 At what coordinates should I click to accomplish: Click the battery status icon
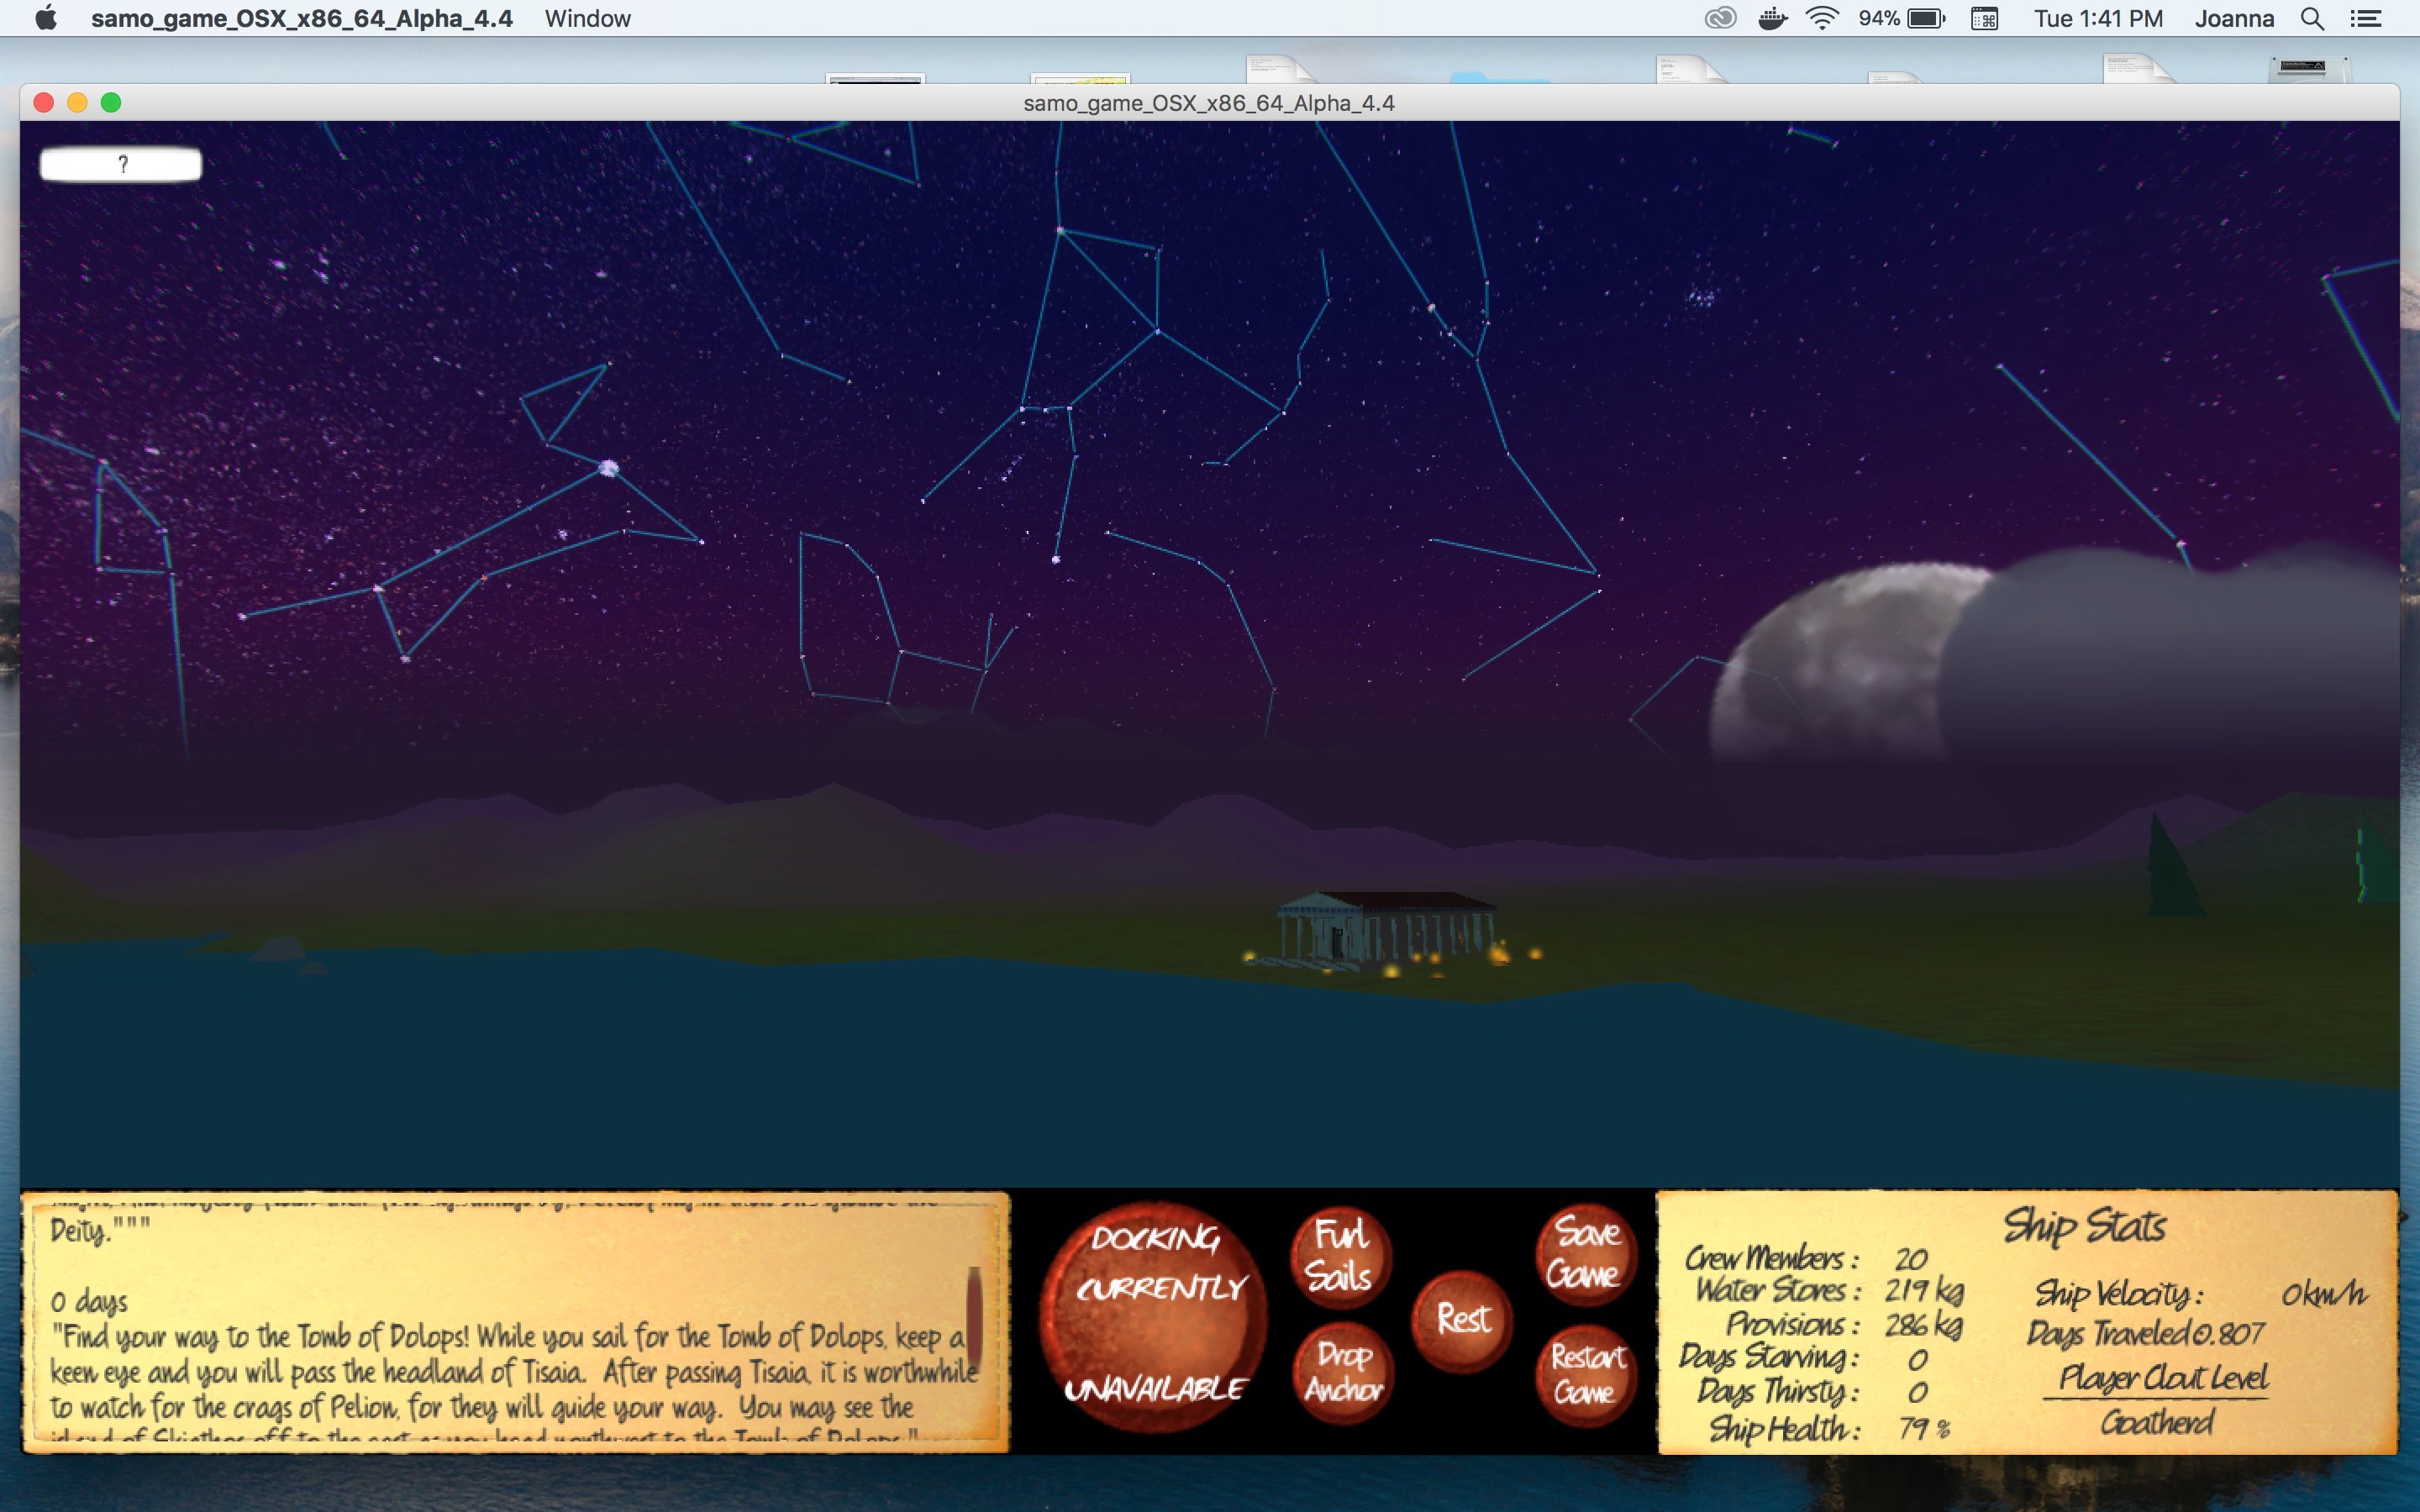point(1926,19)
